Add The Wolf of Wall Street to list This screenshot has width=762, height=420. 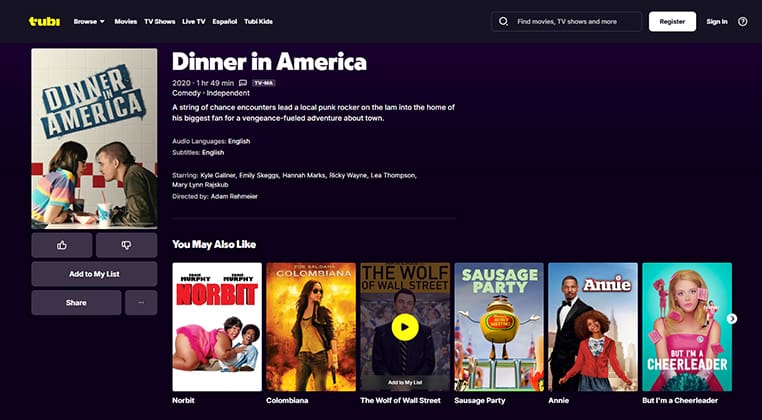click(405, 383)
